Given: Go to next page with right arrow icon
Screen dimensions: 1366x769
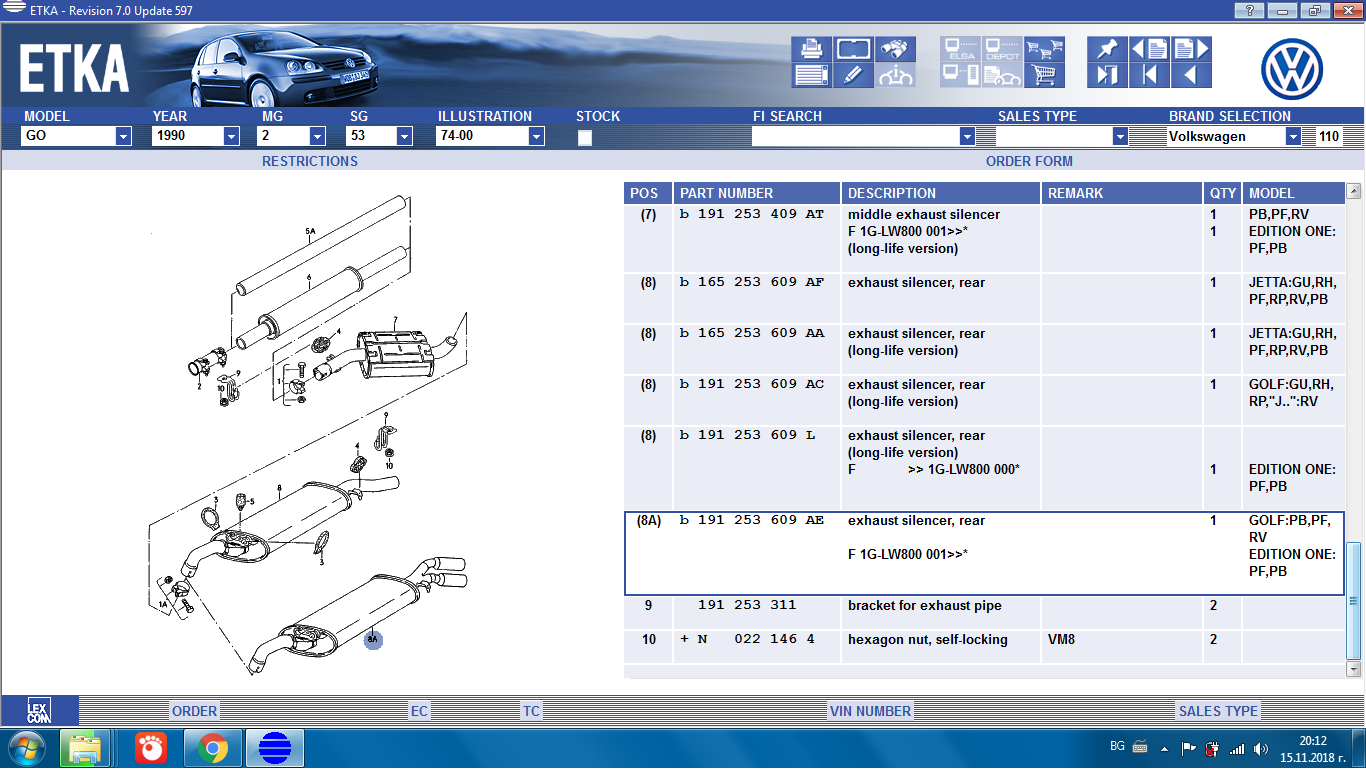Looking at the screenshot, I should tap(1190, 49).
